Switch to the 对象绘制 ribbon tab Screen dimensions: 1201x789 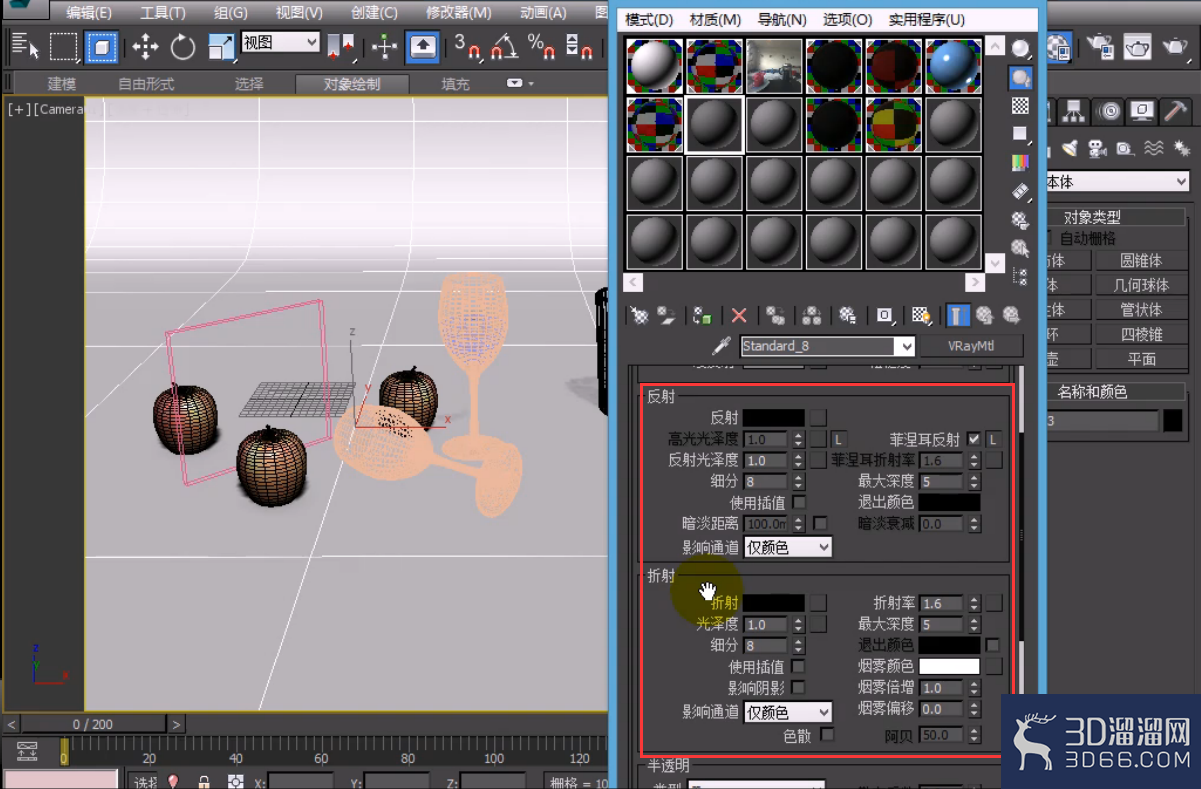[352, 84]
